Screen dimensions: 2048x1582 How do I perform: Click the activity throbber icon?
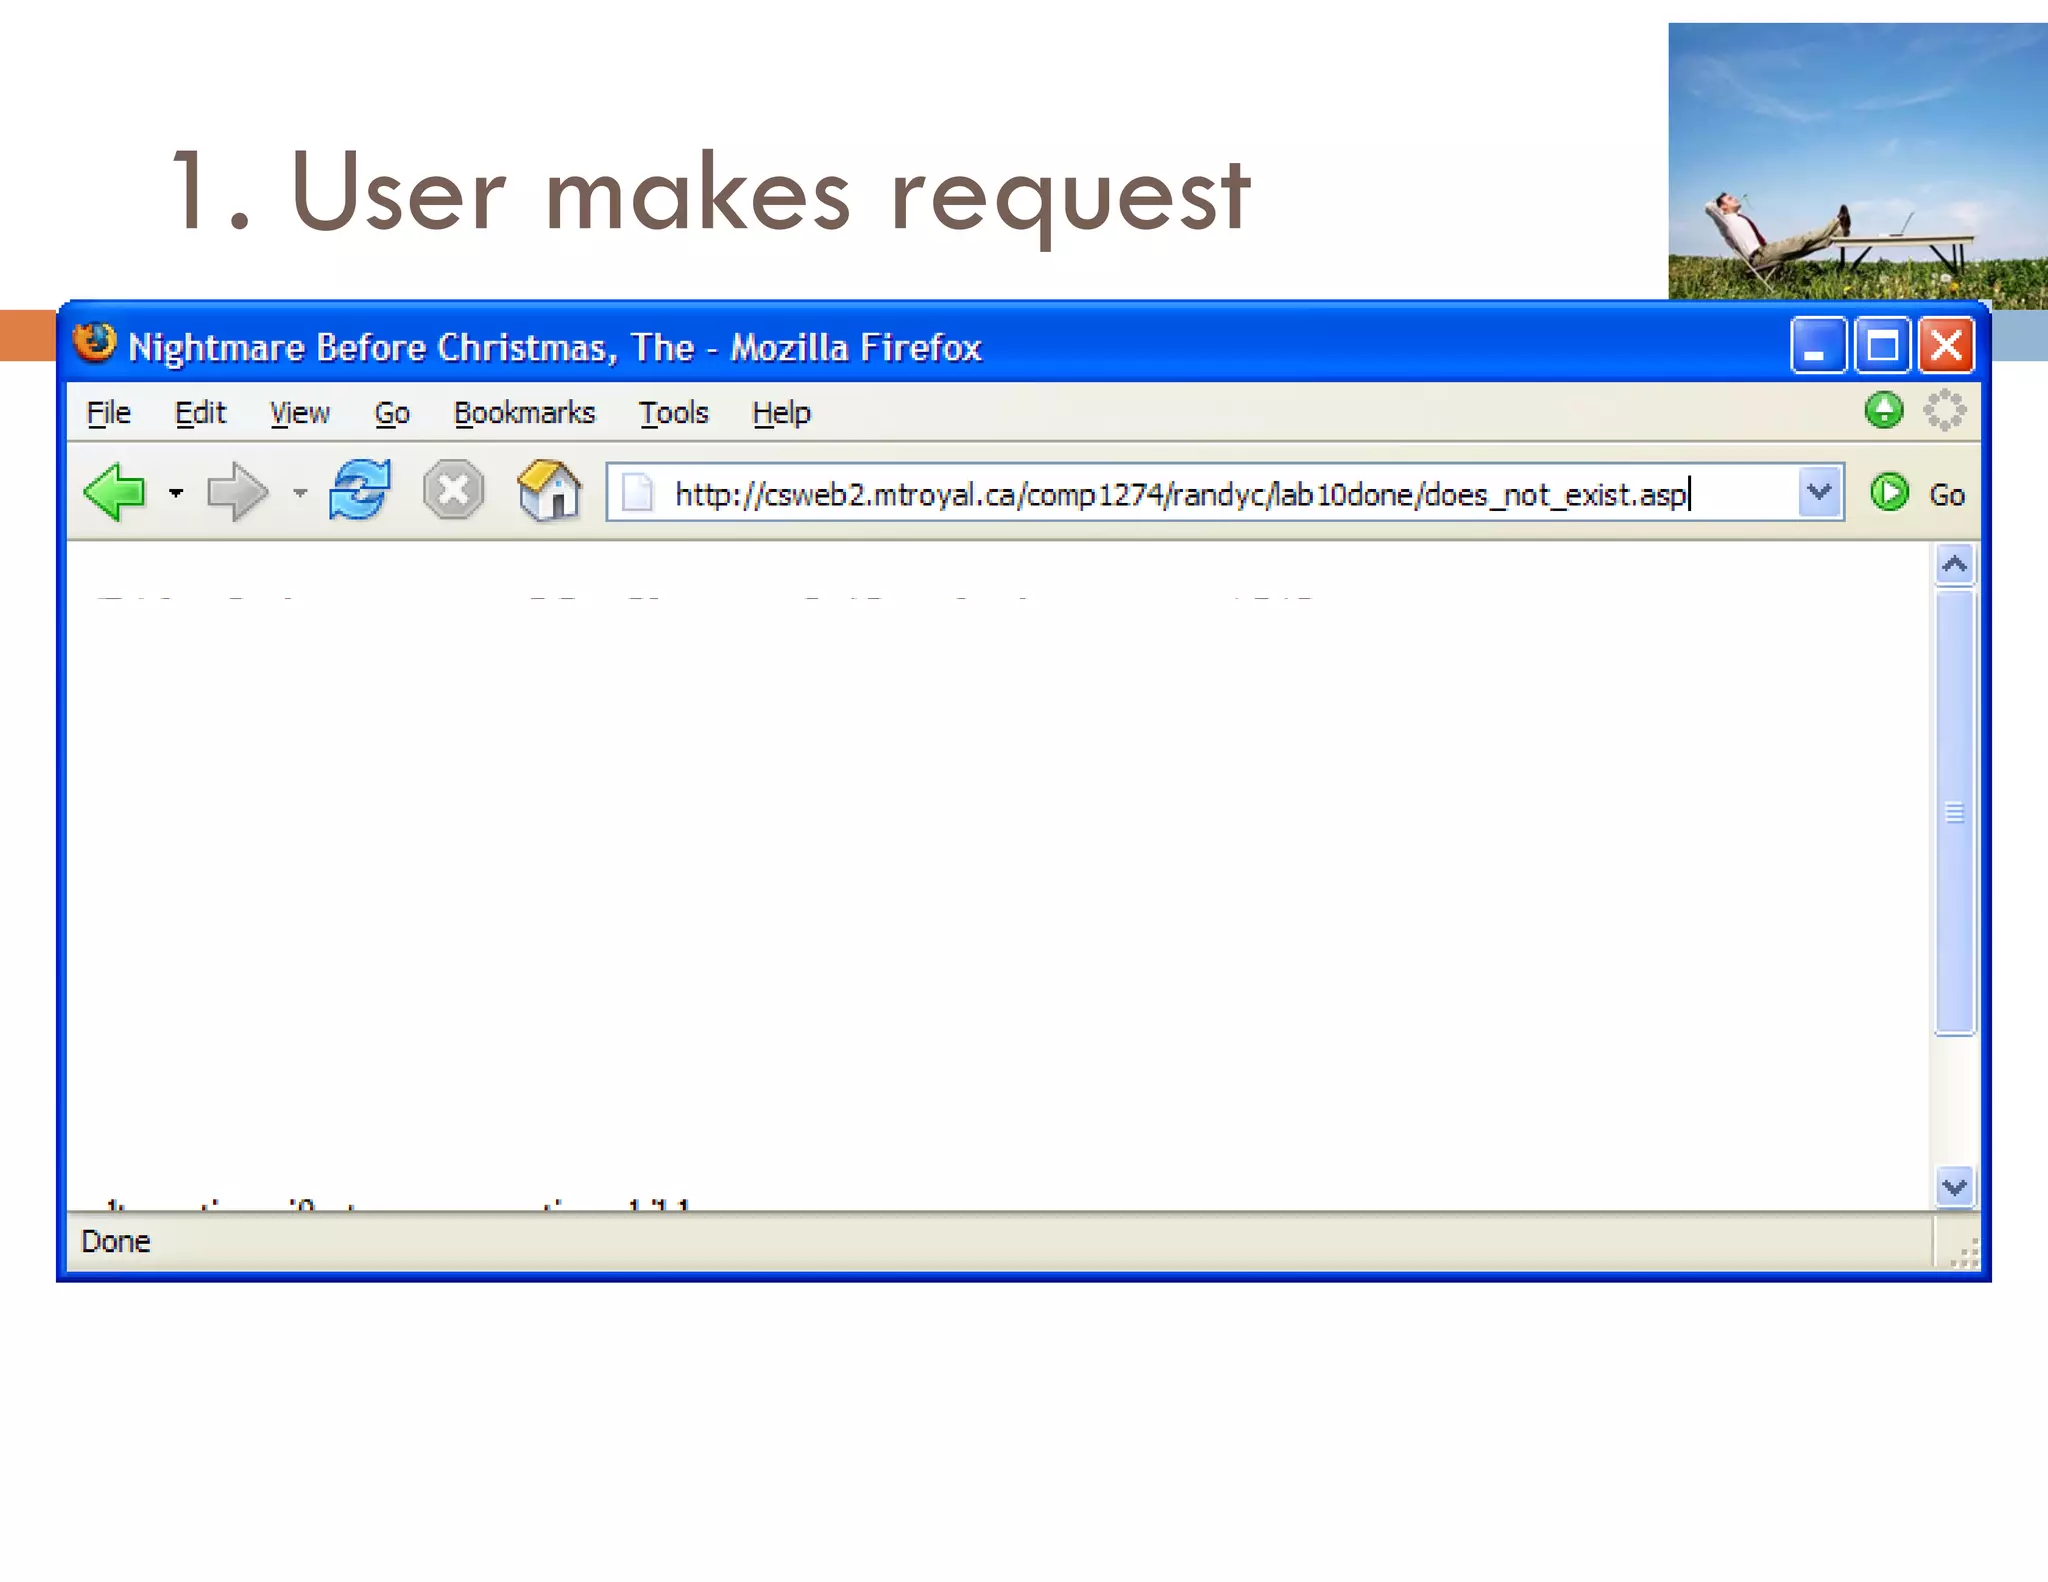[1945, 410]
